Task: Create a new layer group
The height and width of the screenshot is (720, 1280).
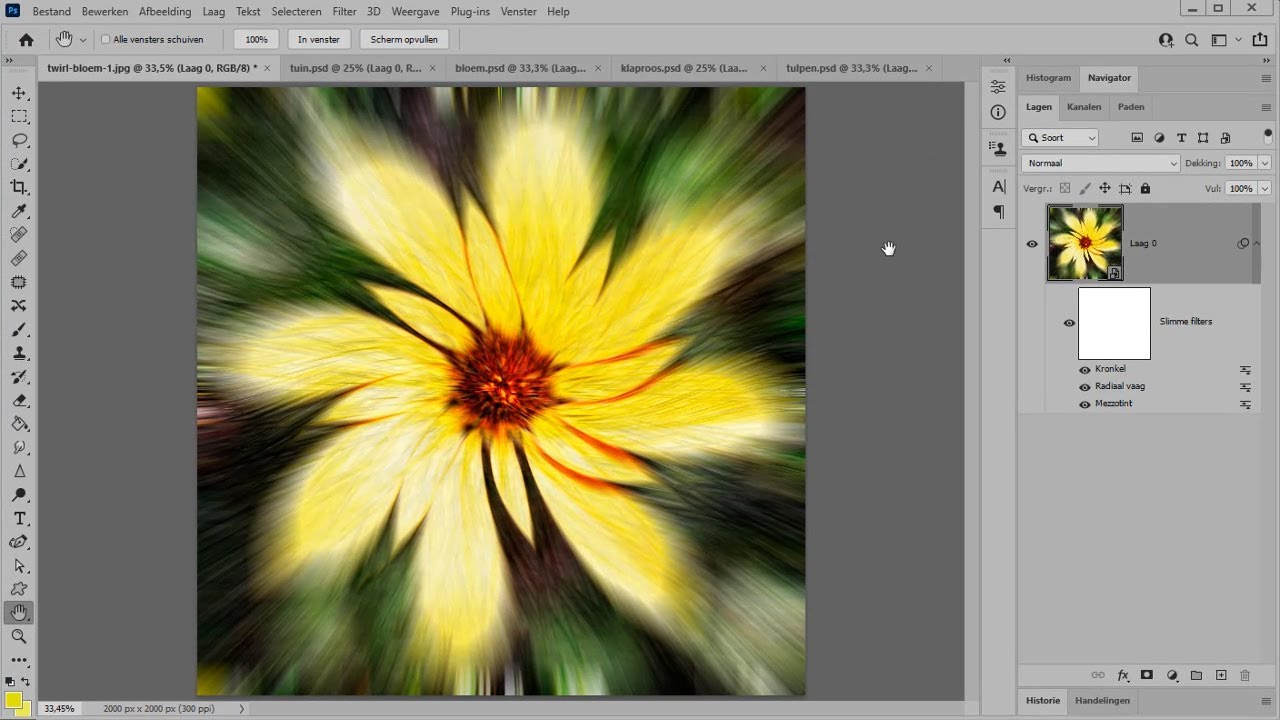Action: pyautogui.click(x=1196, y=676)
